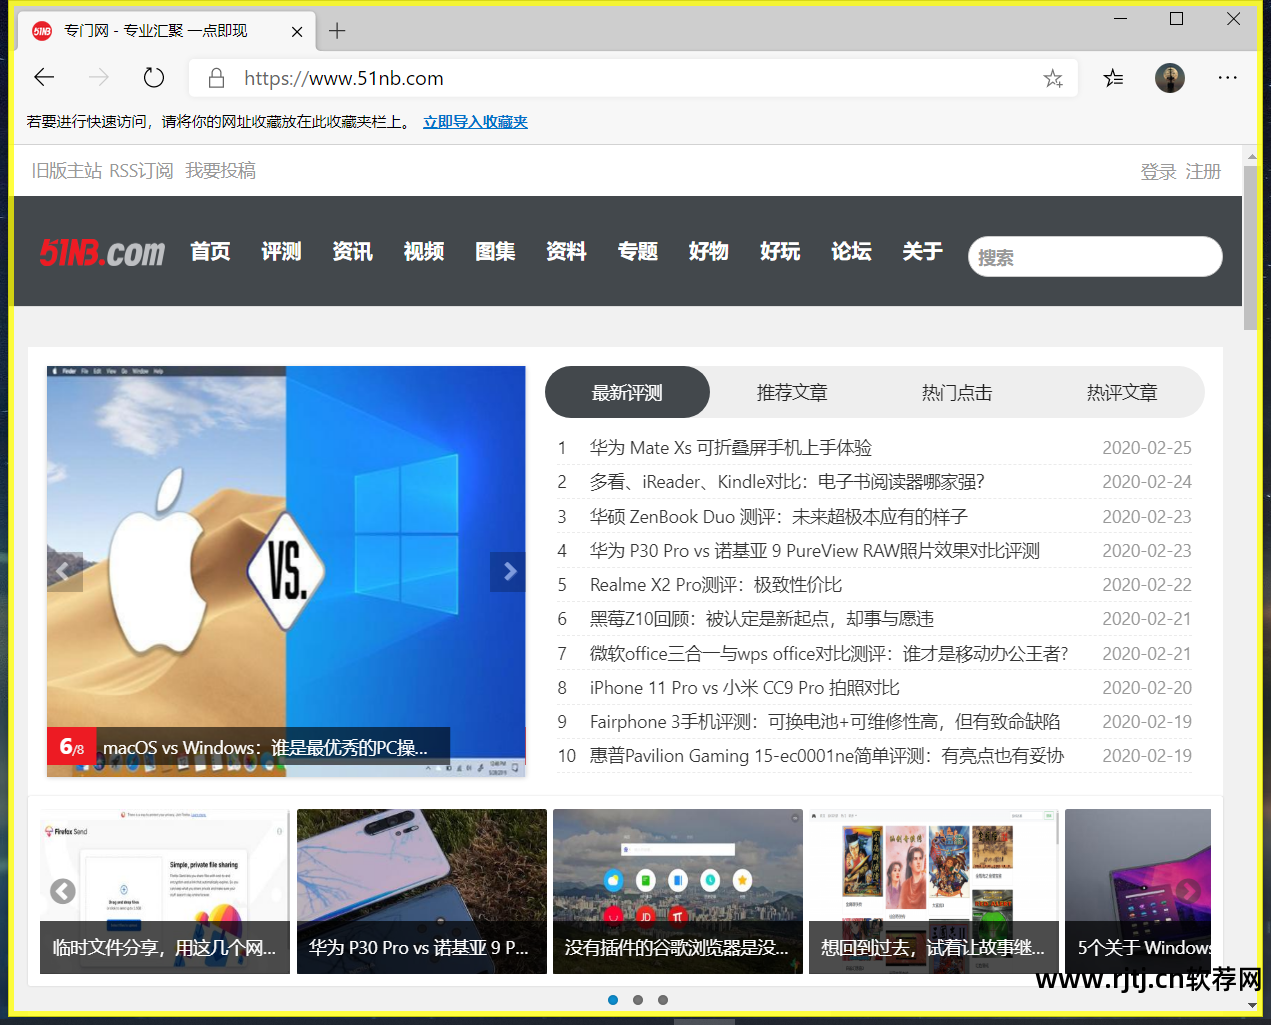Show previous slide in main carousel

(x=64, y=572)
